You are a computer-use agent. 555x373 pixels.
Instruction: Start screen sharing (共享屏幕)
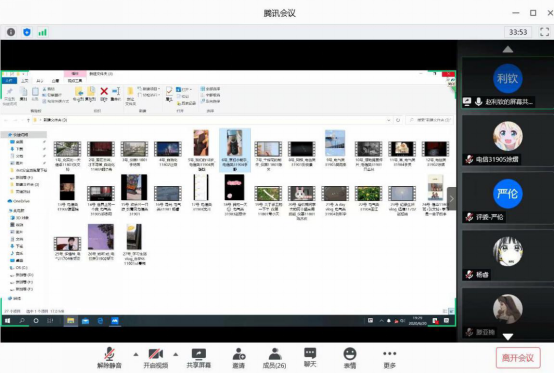pos(199,358)
